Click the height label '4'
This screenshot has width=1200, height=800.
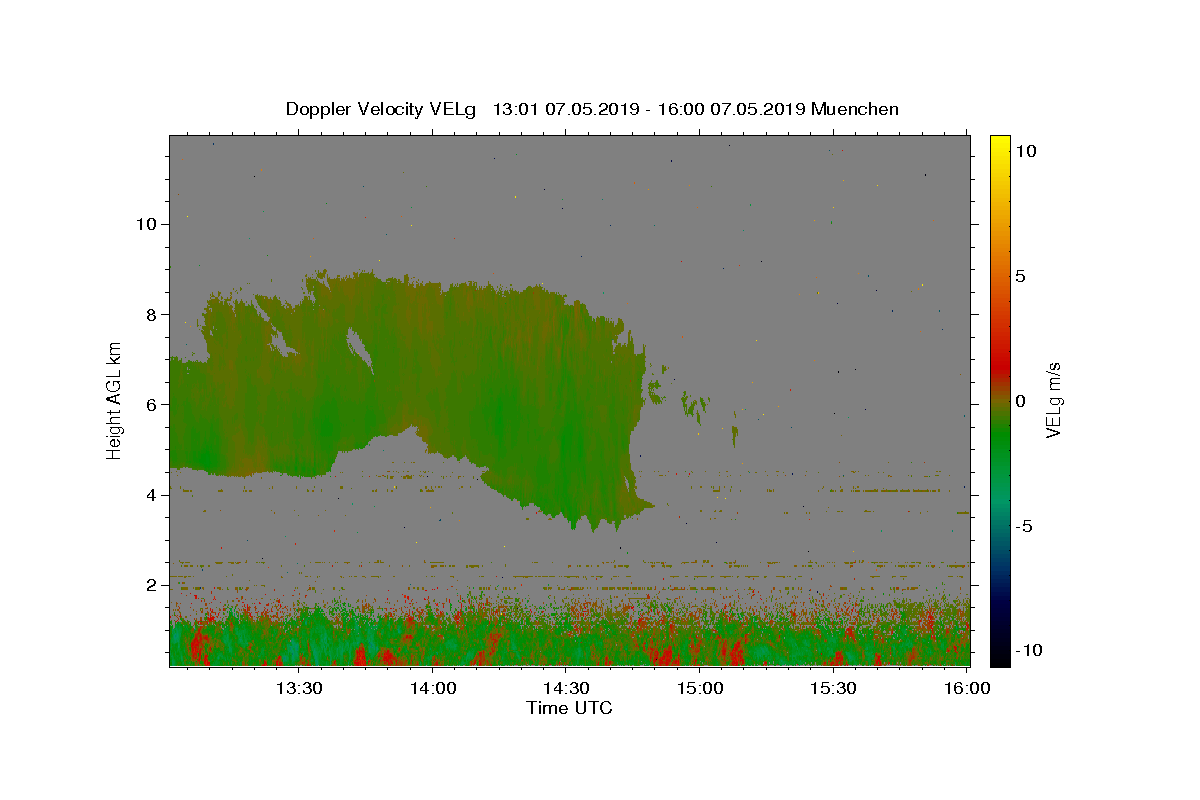[152, 494]
